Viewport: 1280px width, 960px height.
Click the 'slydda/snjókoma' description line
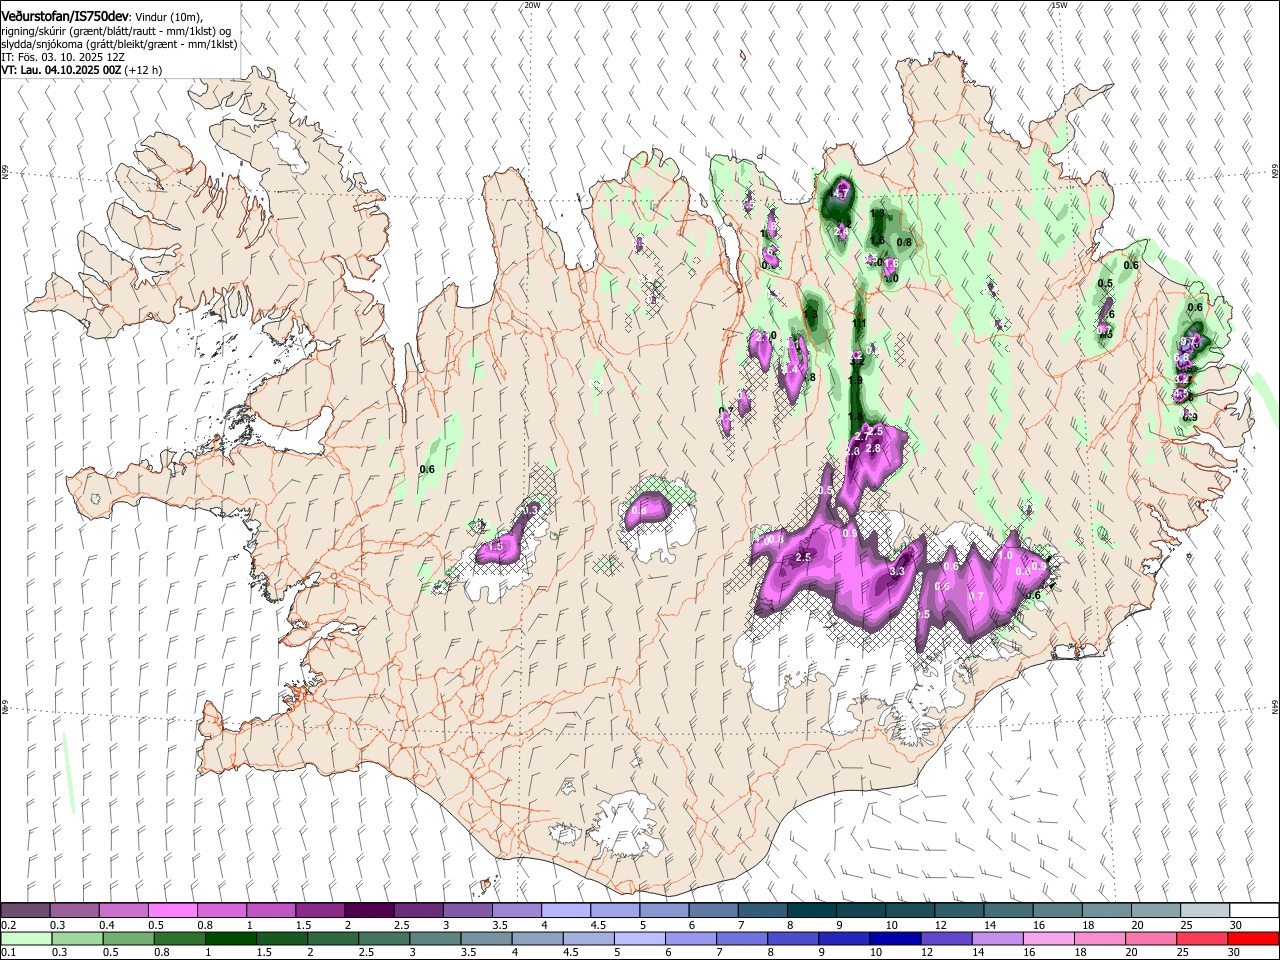(119, 44)
